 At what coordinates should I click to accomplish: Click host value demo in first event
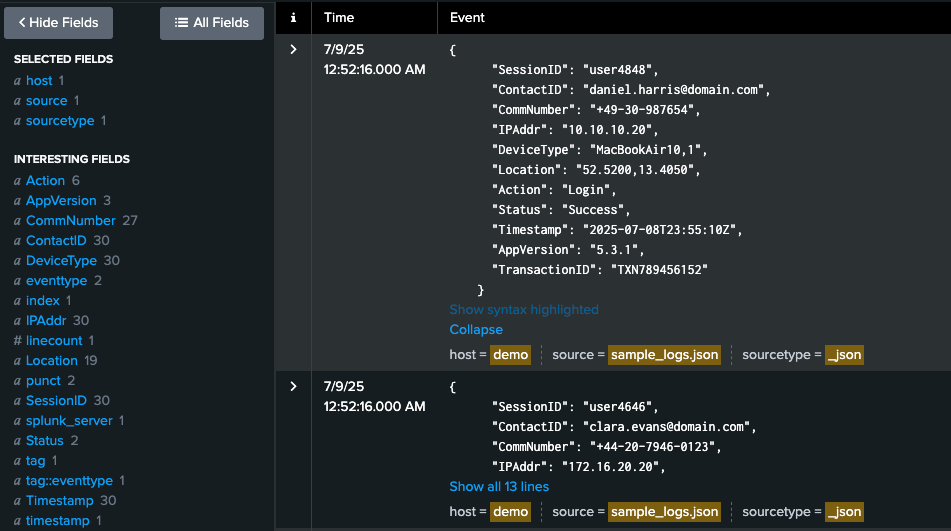point(511,355)
